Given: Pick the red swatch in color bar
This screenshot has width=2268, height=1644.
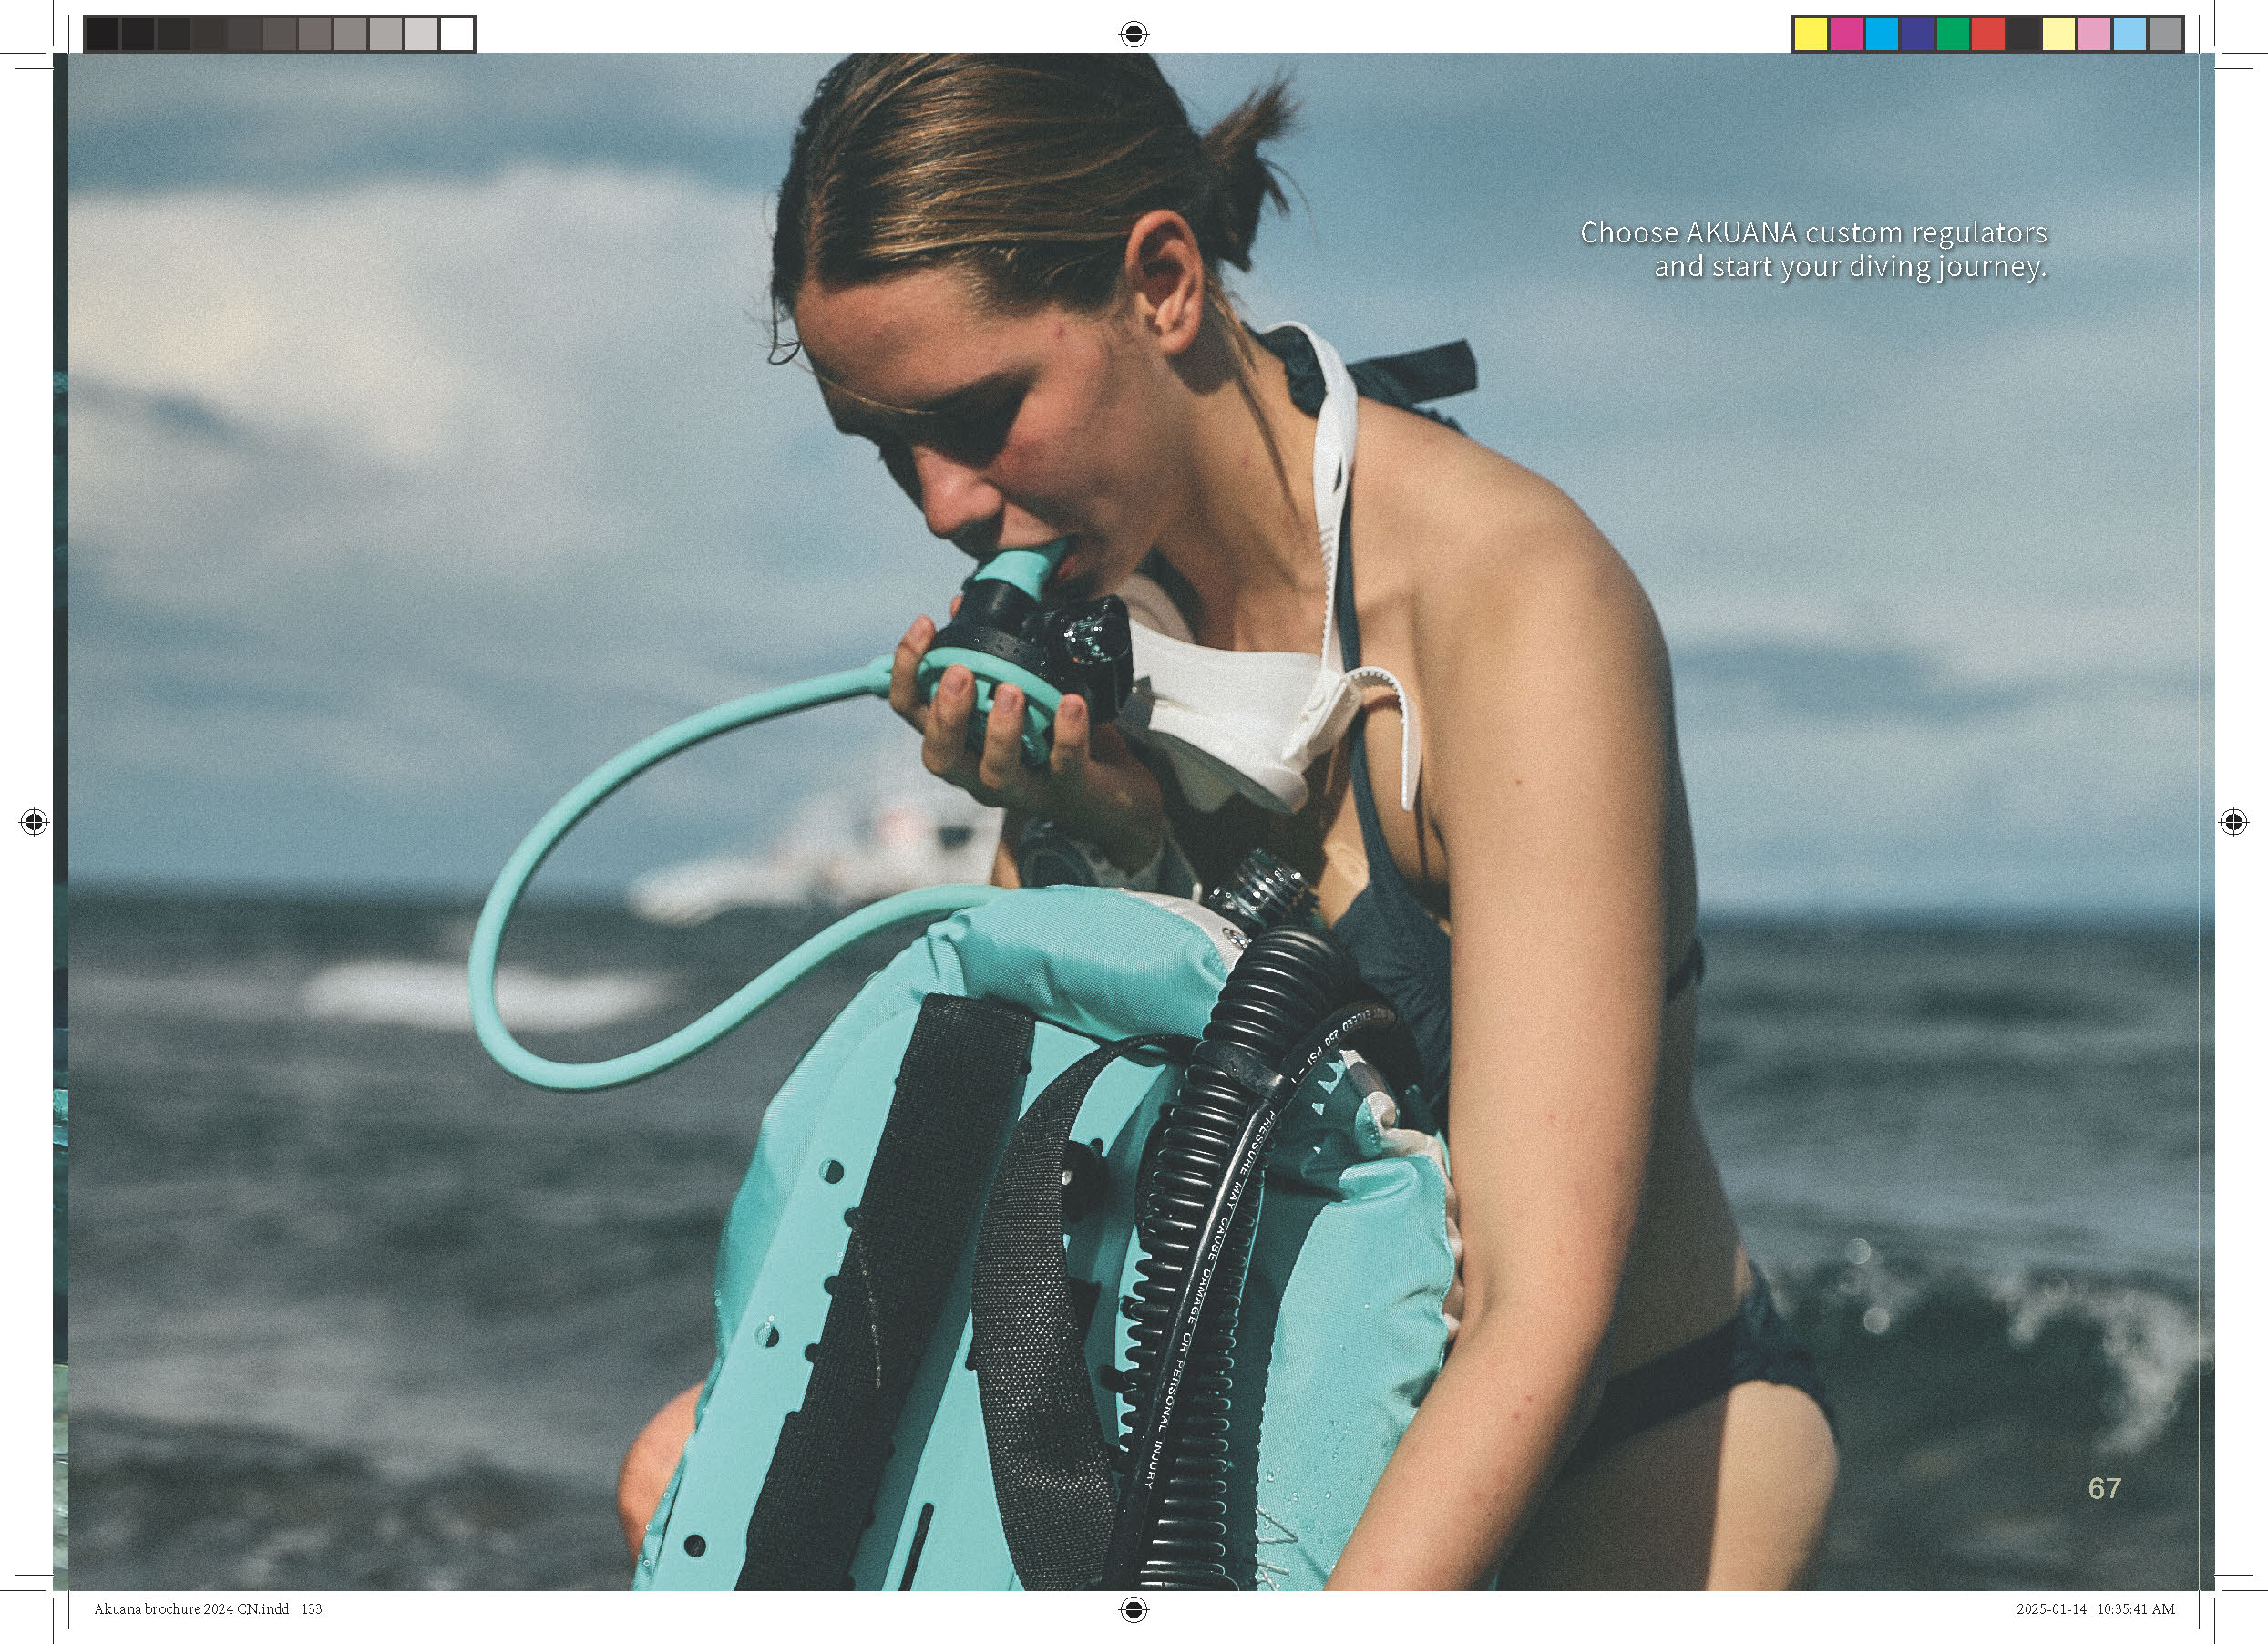Looking at the screenshot, I should coord(1988,34).
